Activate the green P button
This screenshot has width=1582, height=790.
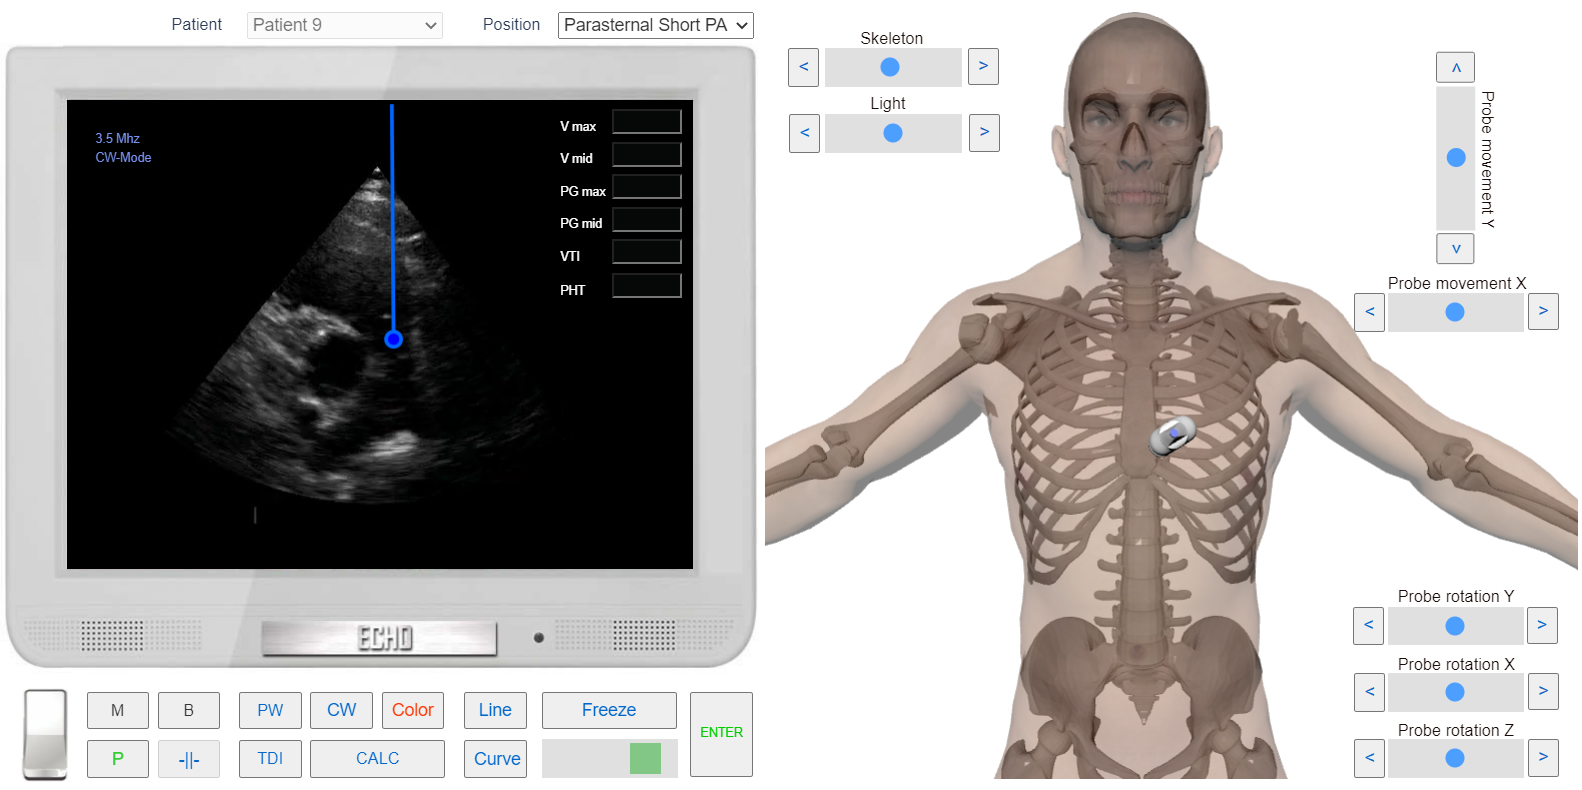click(x=118, y=759)
